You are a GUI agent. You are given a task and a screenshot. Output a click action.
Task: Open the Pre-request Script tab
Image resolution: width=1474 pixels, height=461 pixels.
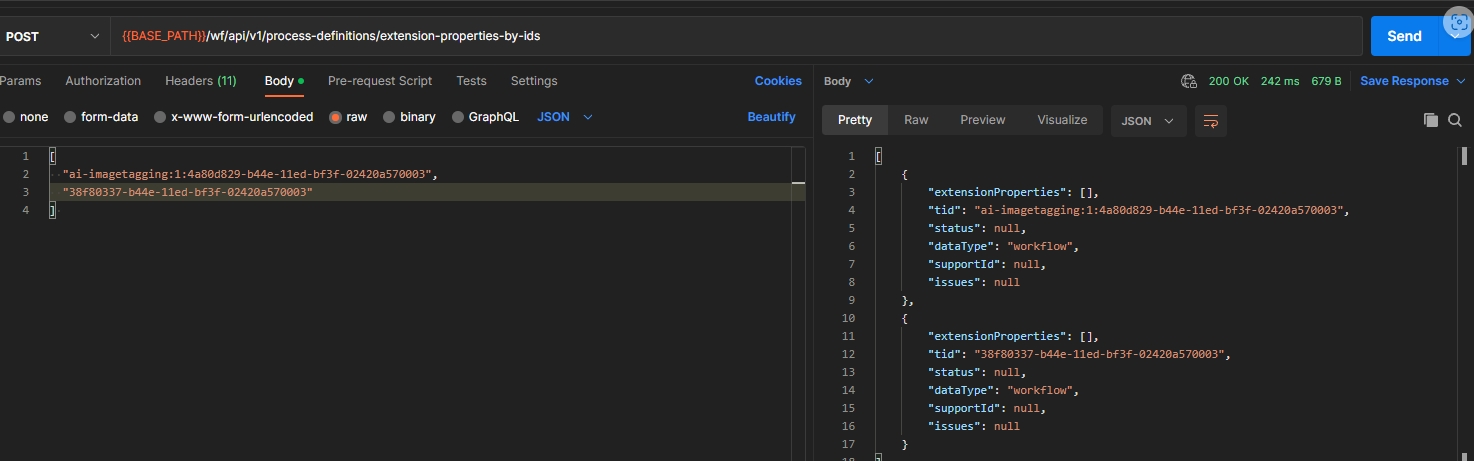(x=380, y=81)
